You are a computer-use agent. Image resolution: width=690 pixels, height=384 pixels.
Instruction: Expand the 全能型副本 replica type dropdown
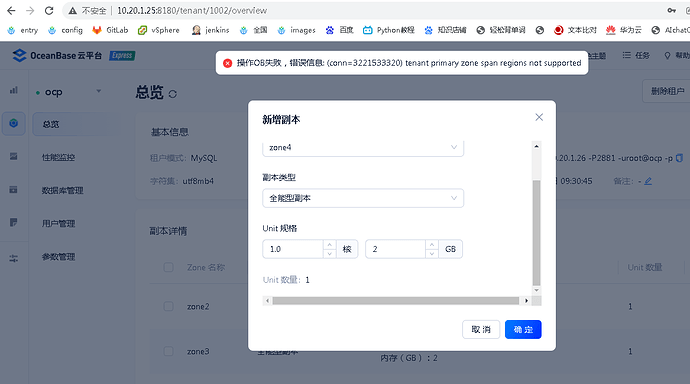click(363, 198)
